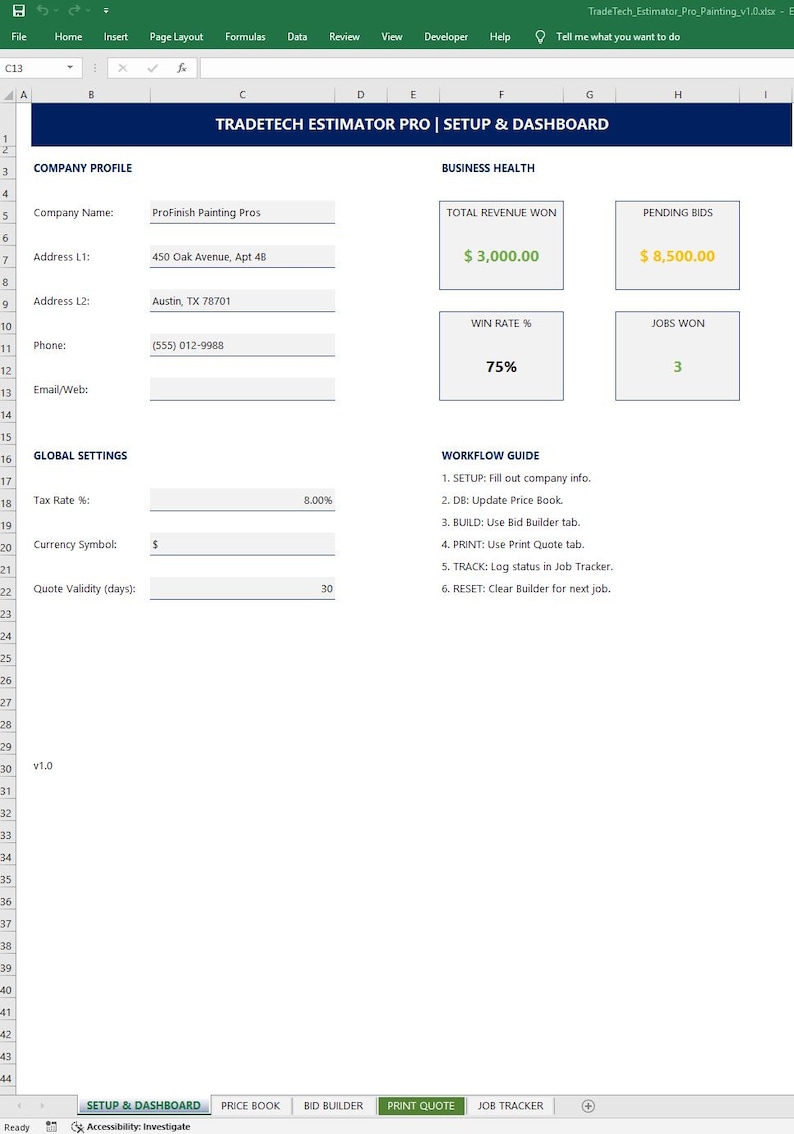Open the Page Layout ribbon tab
The height and width of the screenshot is (1134, 794).
[x=176, y=37]
